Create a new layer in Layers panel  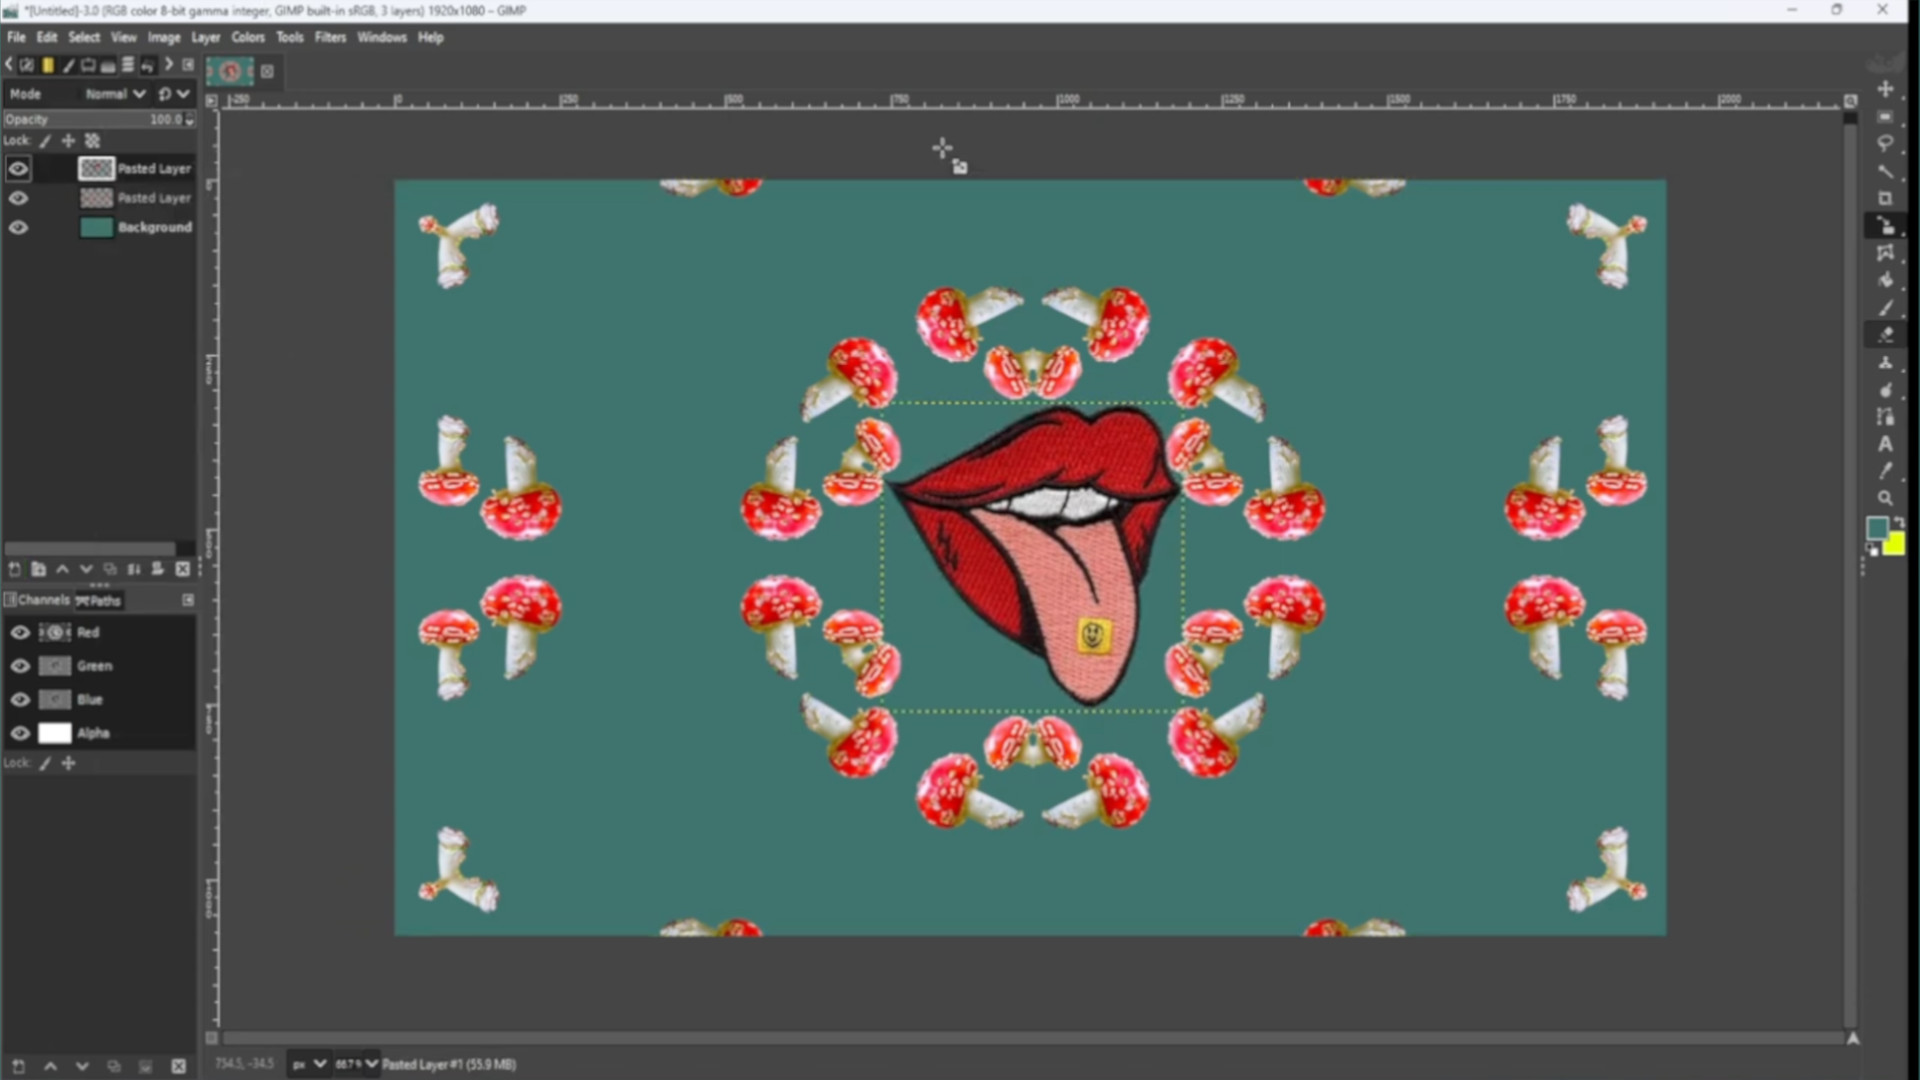tap(15, 569)
